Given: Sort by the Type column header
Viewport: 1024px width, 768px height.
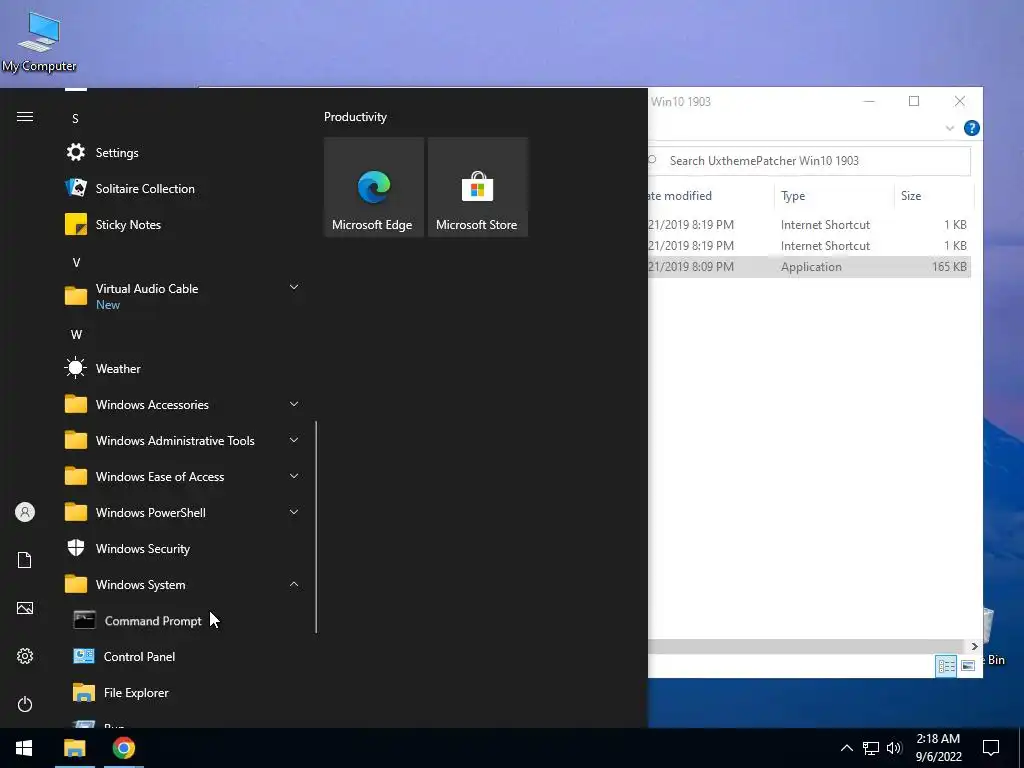Looking at the screenshot, I should click(834, 196).
